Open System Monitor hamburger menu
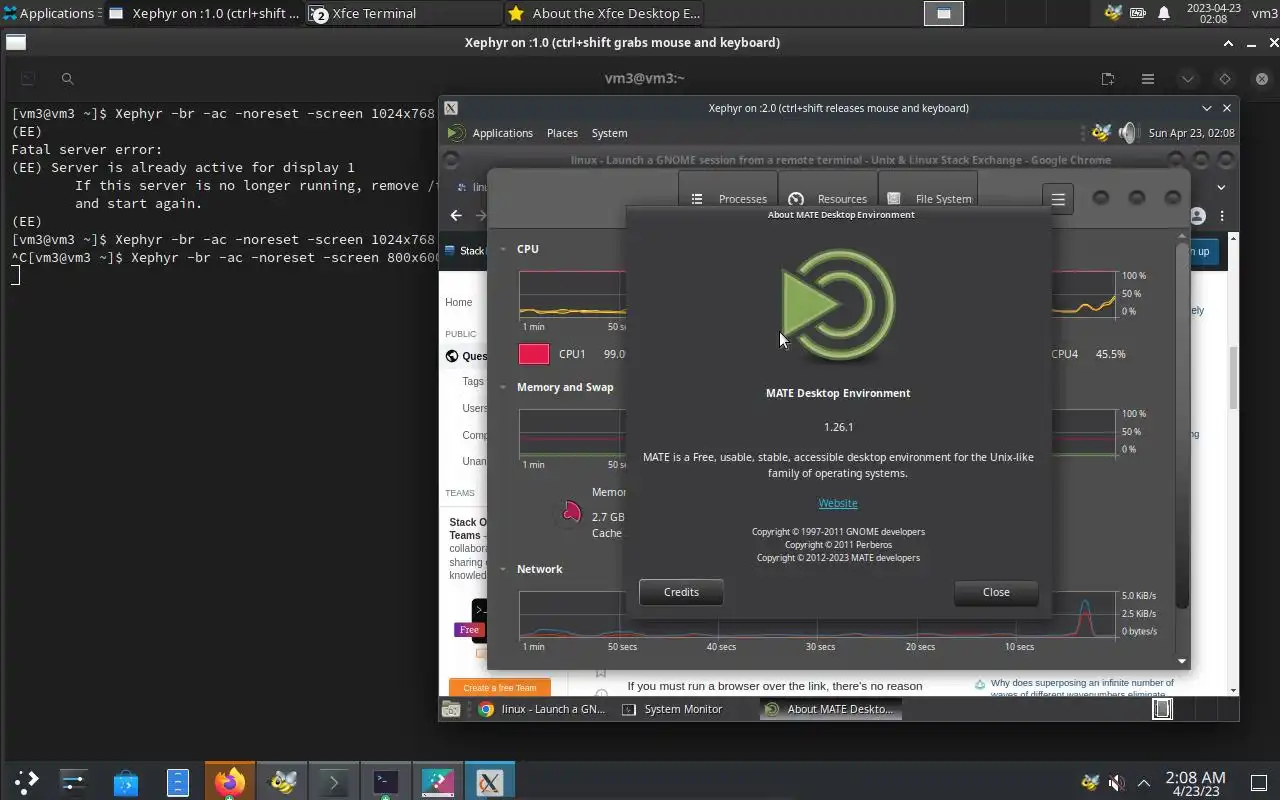 (1058, 199)
